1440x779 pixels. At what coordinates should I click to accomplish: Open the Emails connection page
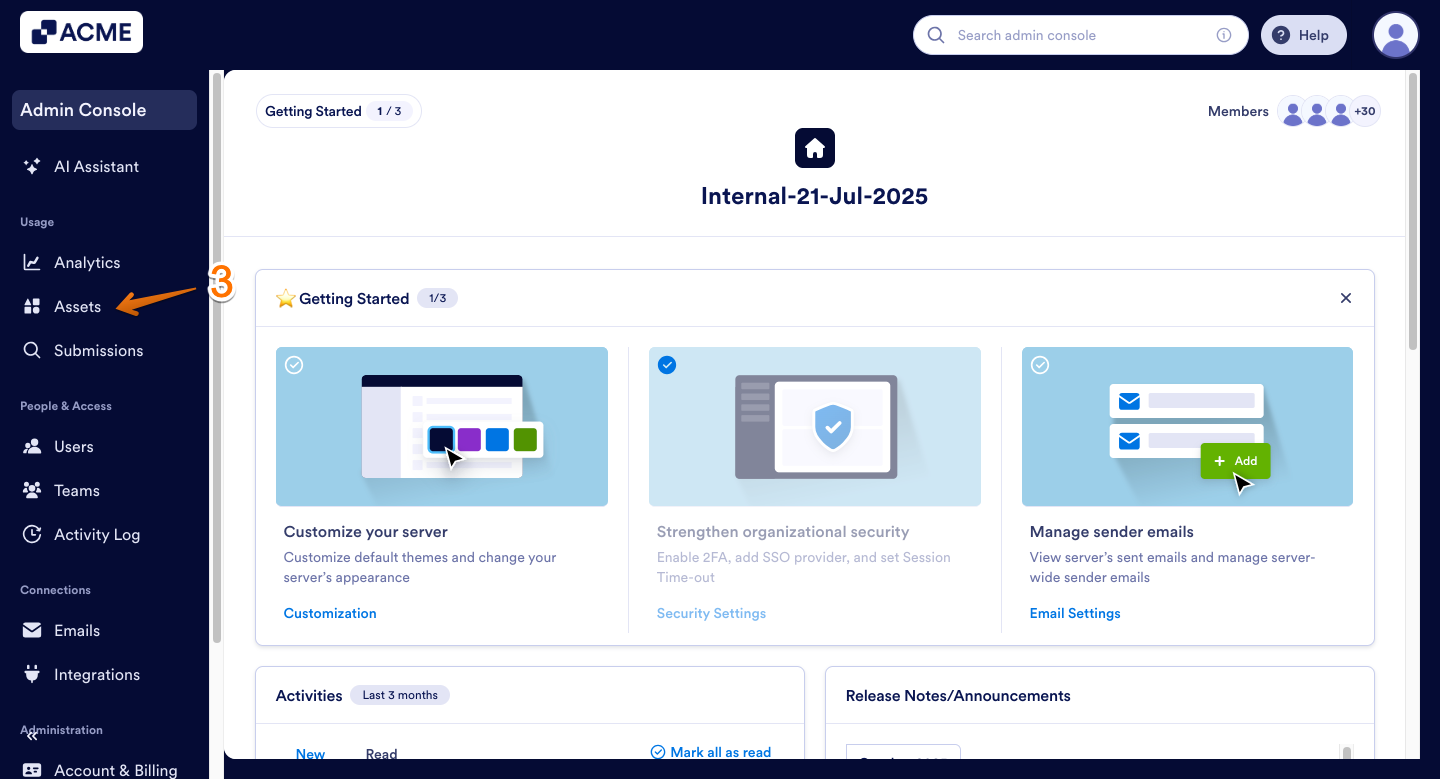(78, 630)
